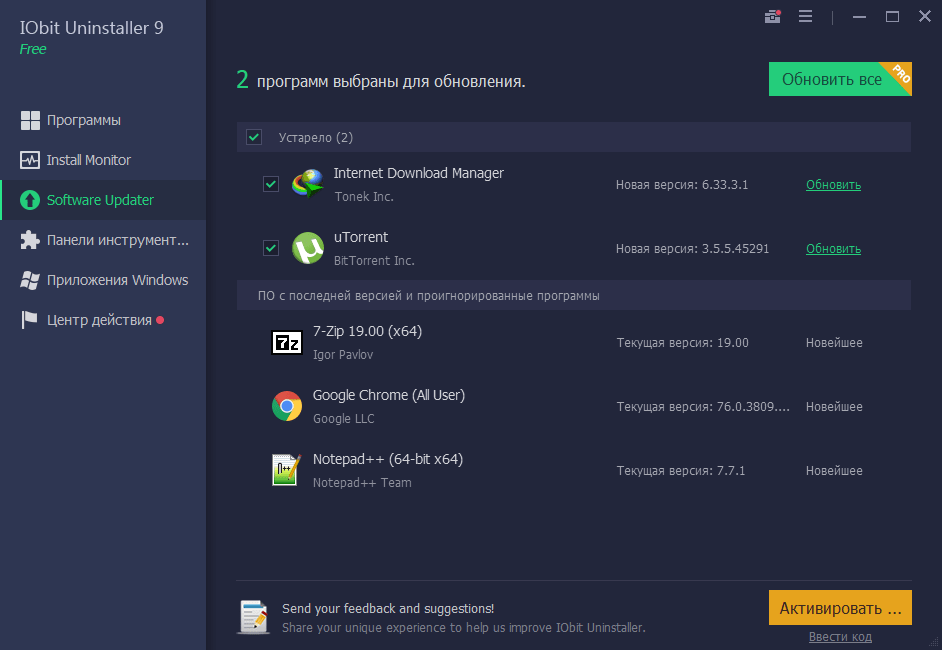Select the 7-Zip 19.00 (x64) row title
This screenshot has width=942, height=650.
[x=367, y=331]
